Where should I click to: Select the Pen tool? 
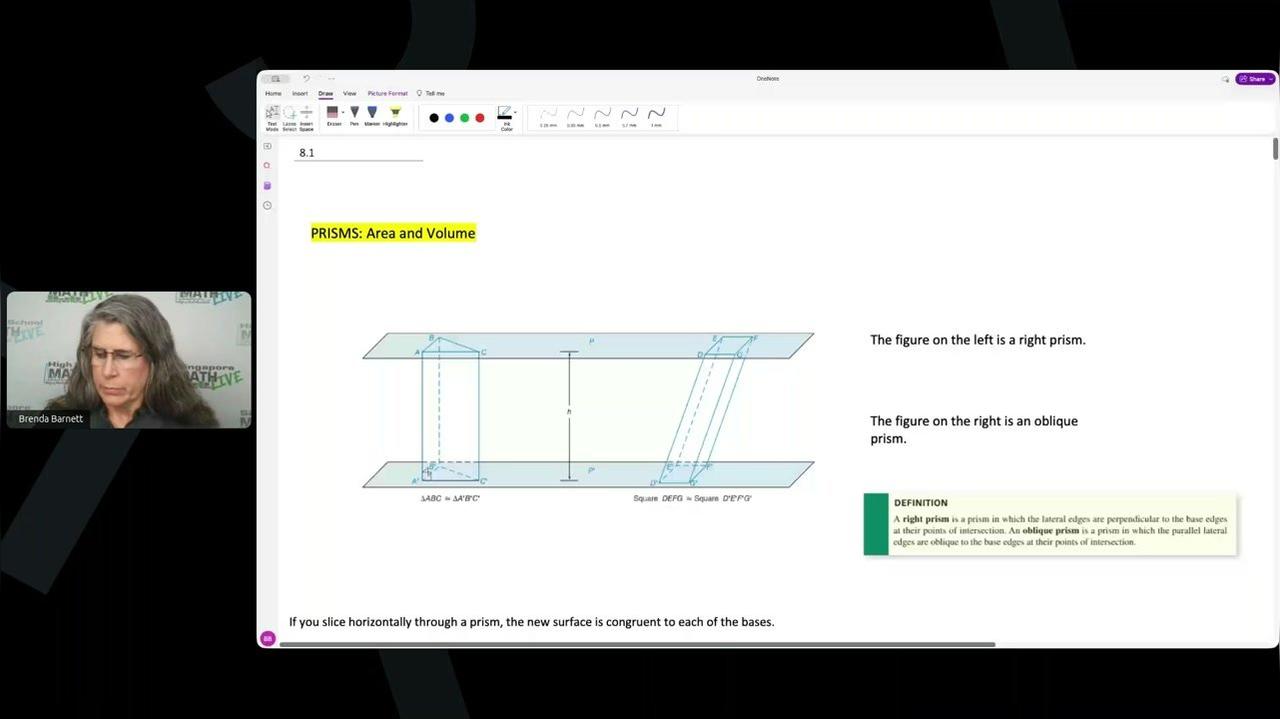(354, 116)
